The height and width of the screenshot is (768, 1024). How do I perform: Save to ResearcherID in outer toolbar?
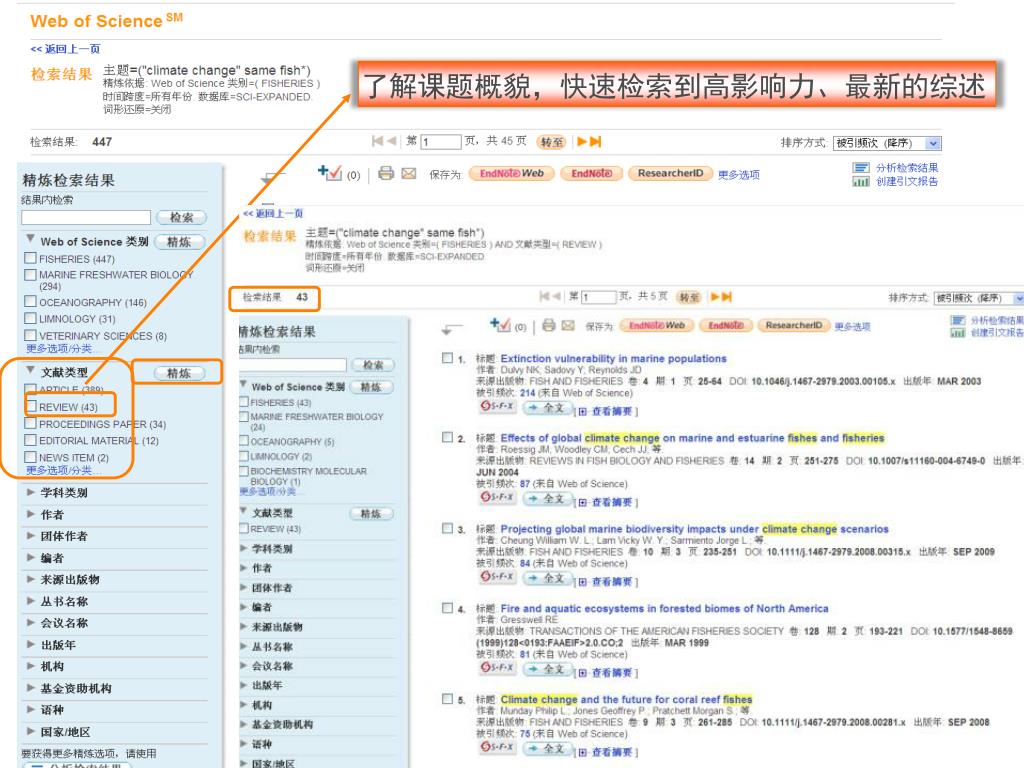(670, 174)
